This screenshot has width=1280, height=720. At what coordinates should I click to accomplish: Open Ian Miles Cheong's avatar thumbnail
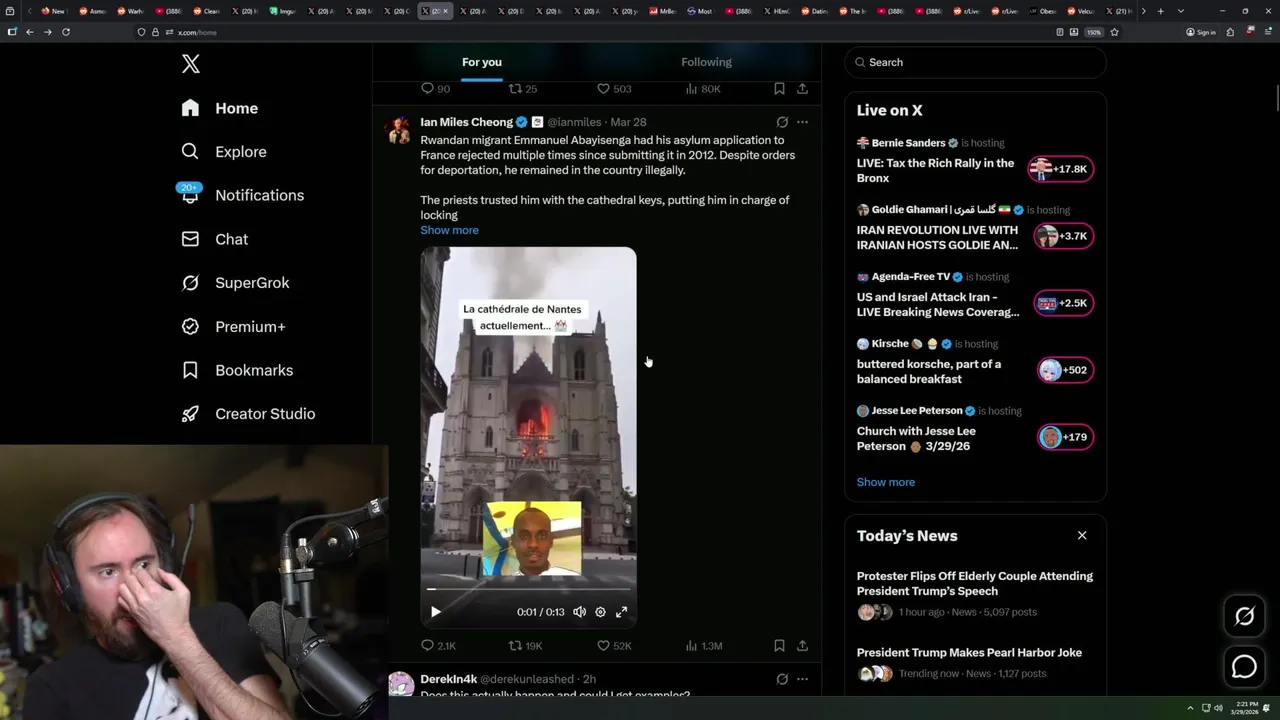pyautogui.click(x=400, y=130)
